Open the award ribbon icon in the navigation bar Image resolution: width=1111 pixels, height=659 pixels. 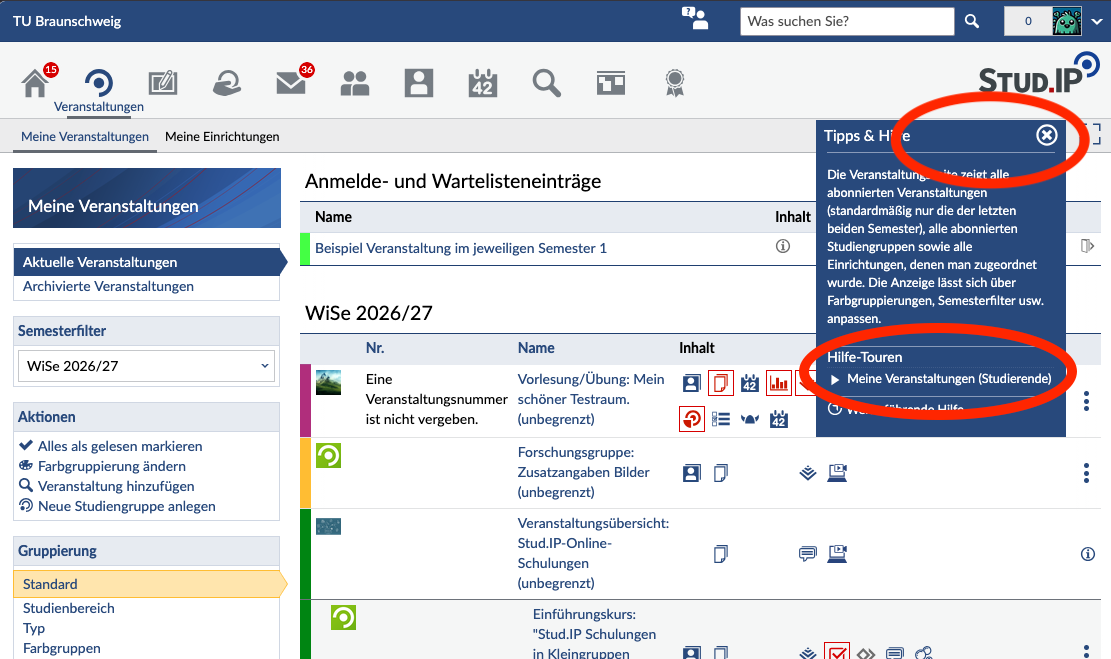coord(675,83)
